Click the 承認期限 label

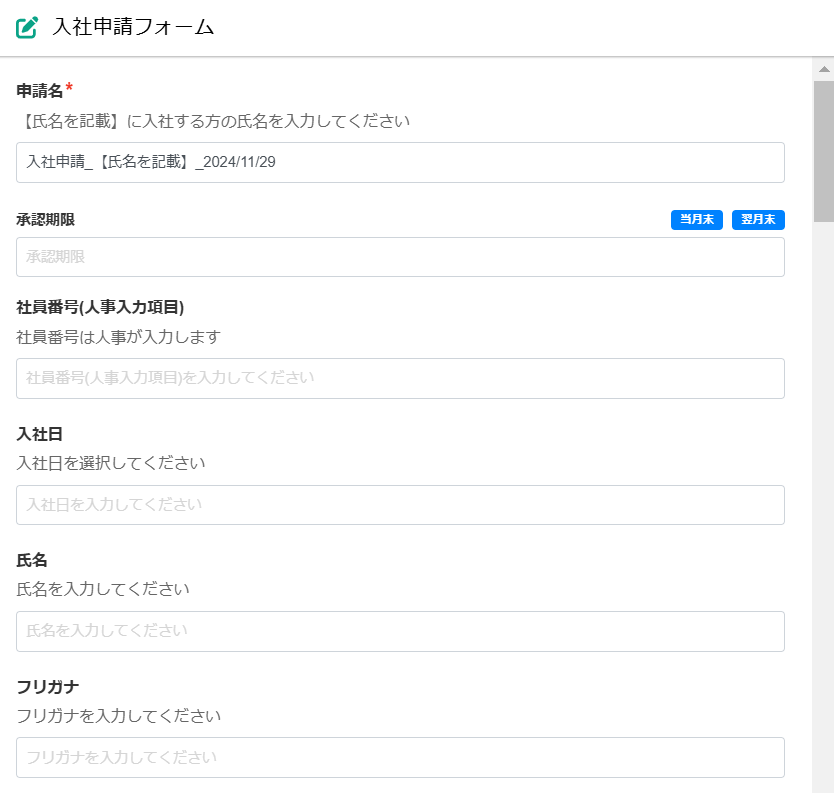pos(45,220)
